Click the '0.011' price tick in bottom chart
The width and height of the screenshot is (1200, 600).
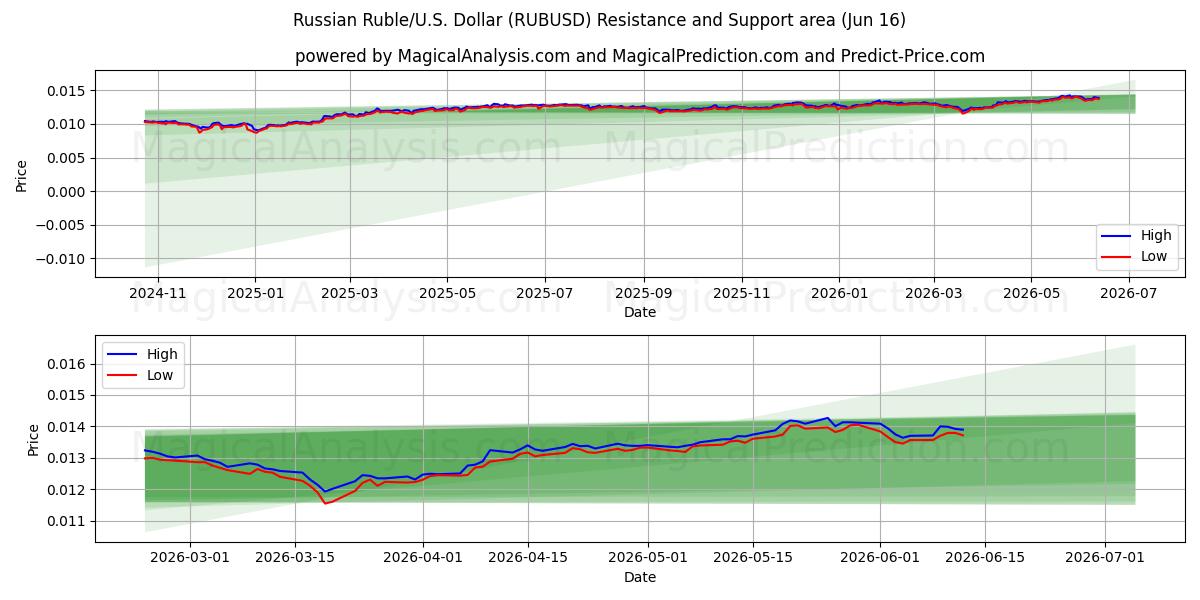pyautogui.click(x=67, y=521)
